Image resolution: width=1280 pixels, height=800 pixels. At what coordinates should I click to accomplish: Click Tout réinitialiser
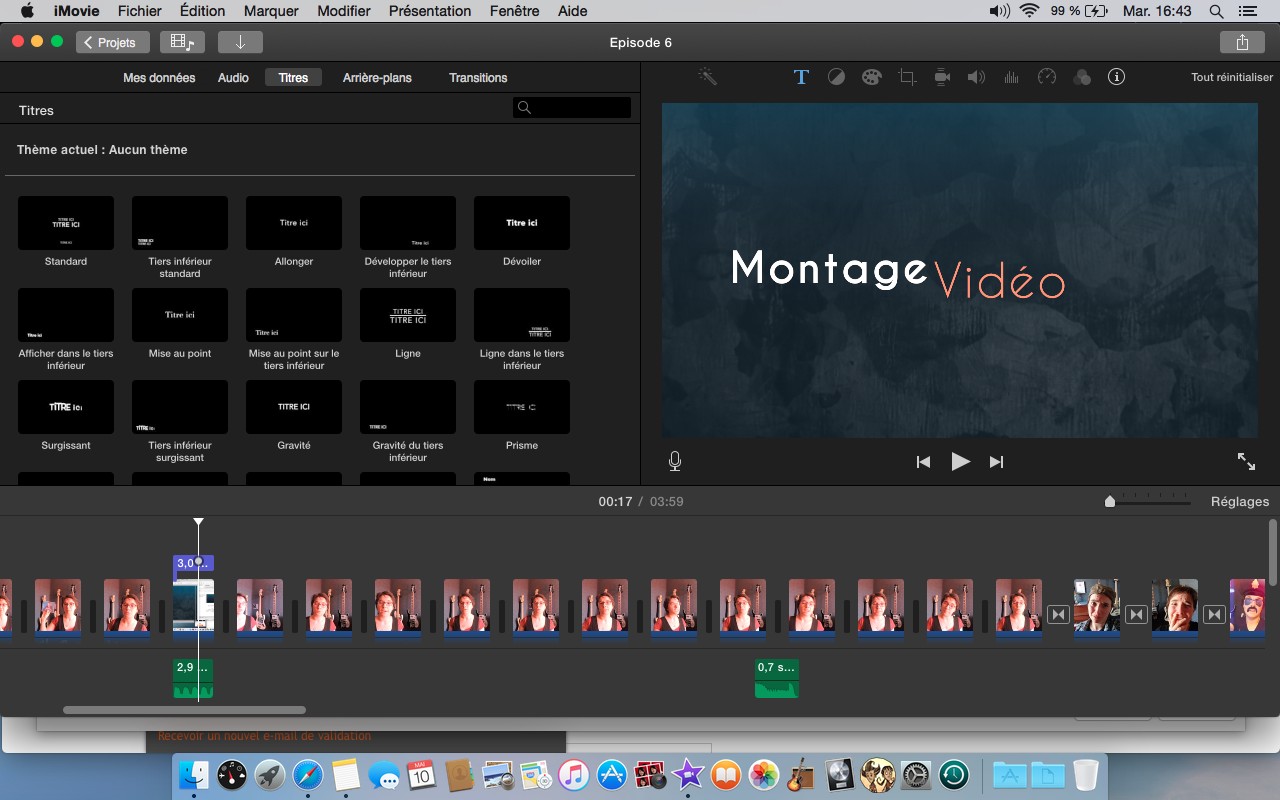point(1232,77)
